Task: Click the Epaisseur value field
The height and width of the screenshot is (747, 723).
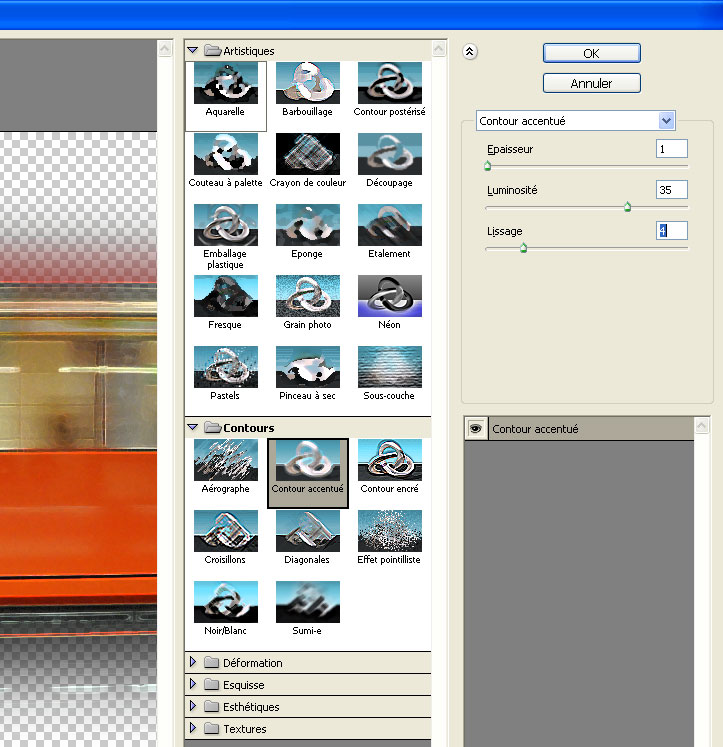Action: coord(672,149)
